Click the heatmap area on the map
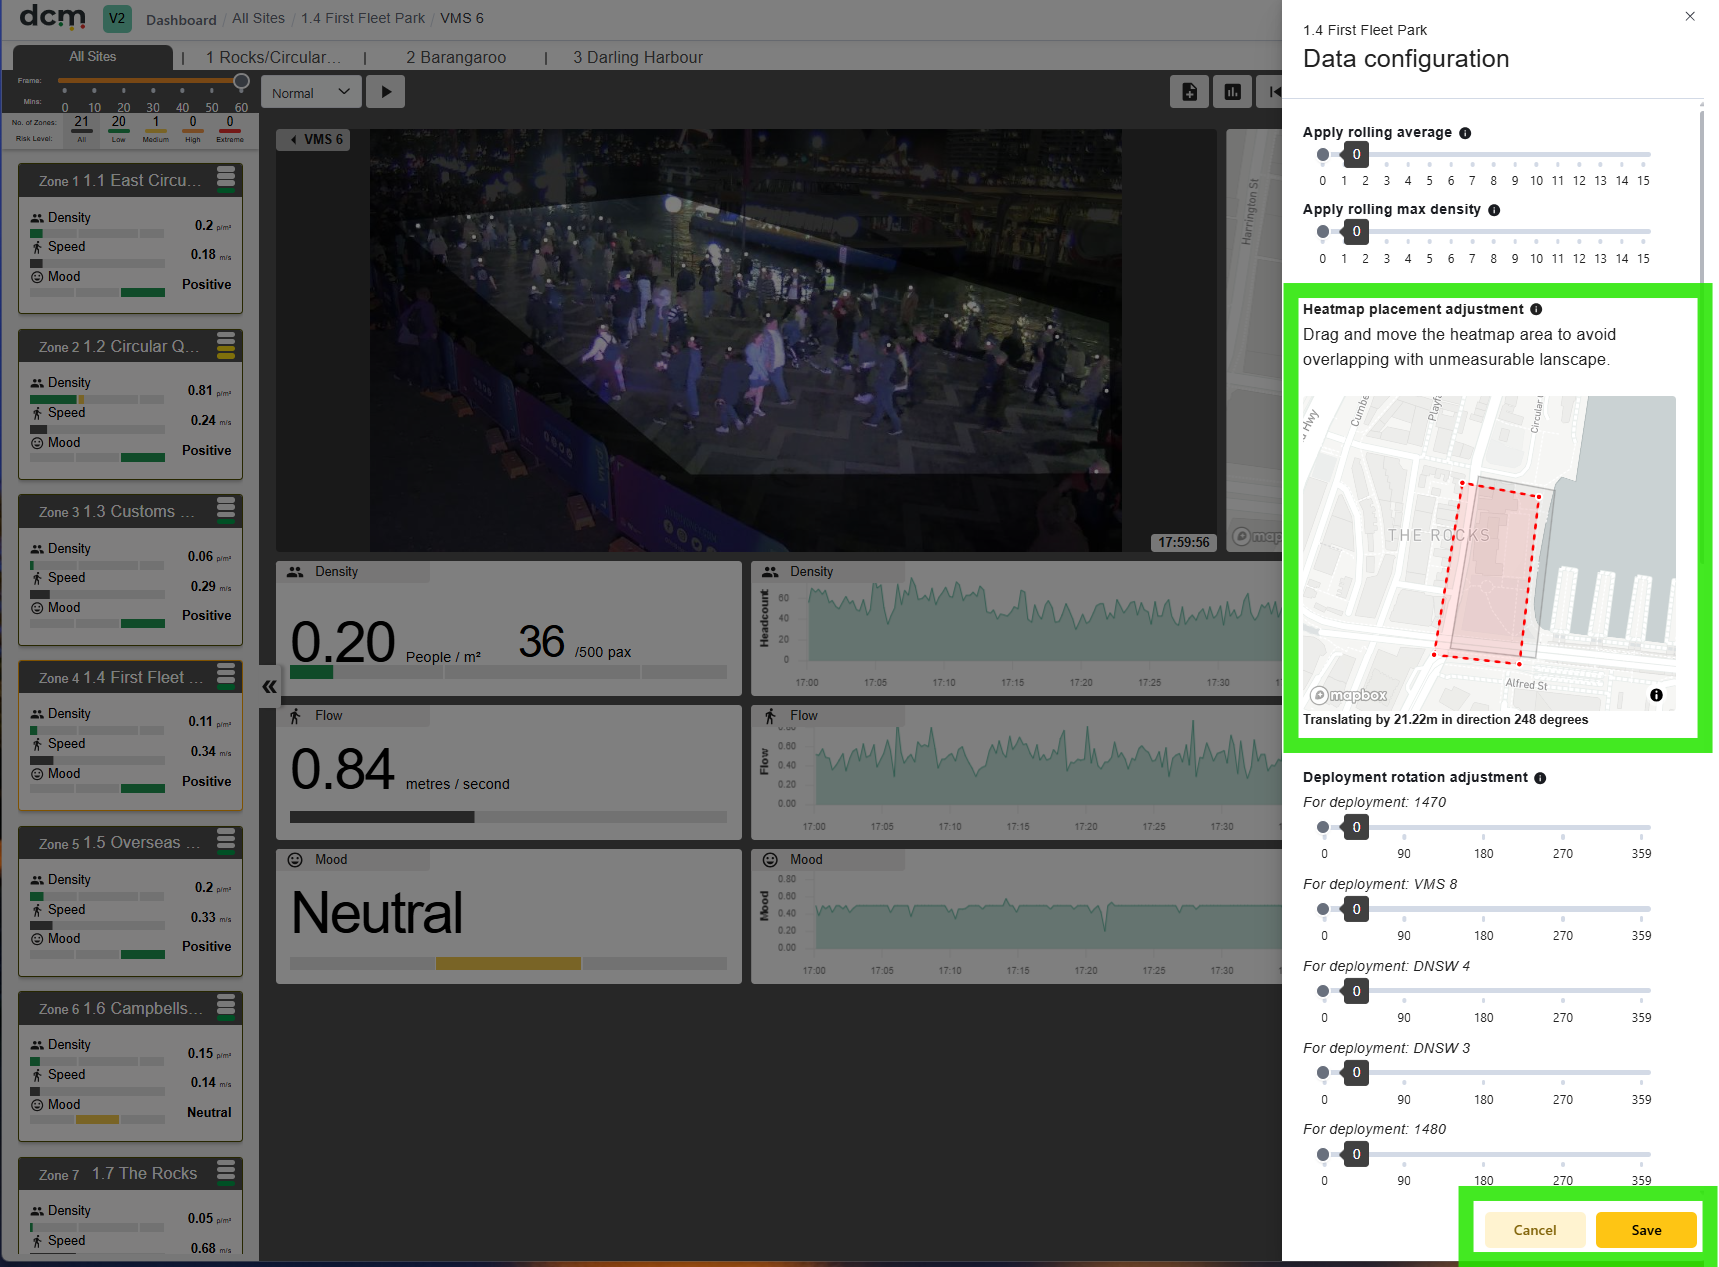 tap(1487, 573)
